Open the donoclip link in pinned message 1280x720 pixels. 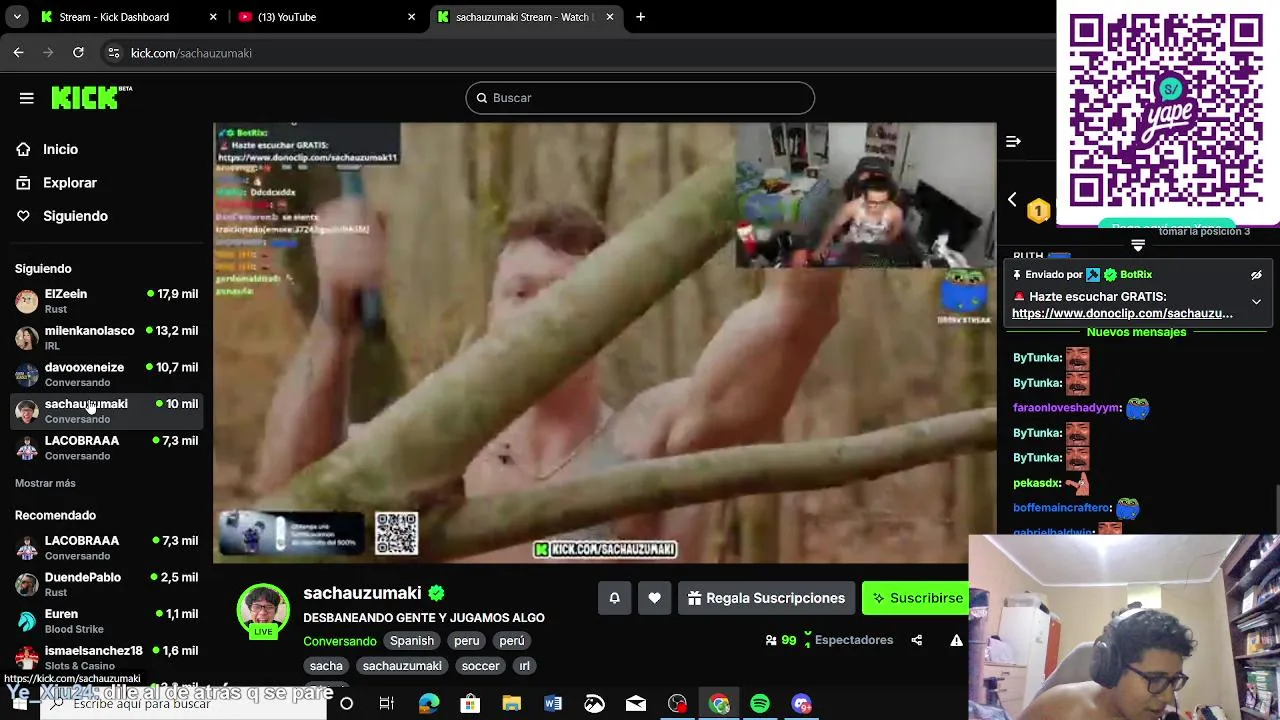pyautogui.click(x=1122, y=313)
